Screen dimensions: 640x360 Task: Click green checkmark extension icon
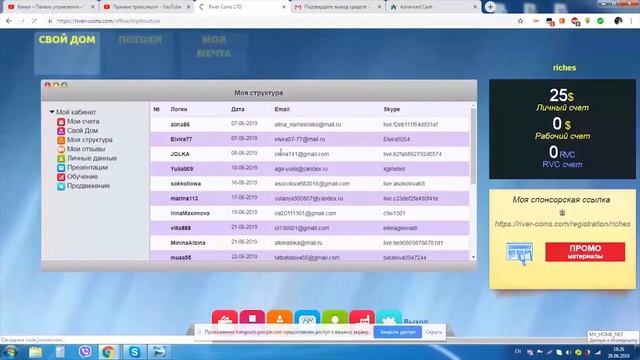click(600, 21)
